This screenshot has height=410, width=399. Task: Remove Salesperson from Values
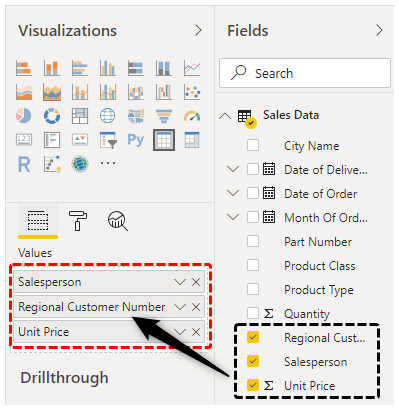pos(196,282)
